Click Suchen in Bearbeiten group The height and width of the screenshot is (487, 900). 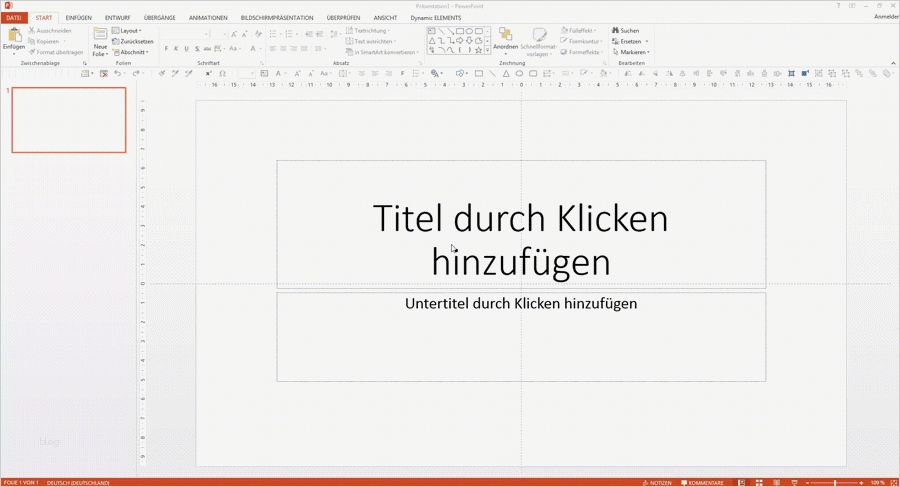625,30
